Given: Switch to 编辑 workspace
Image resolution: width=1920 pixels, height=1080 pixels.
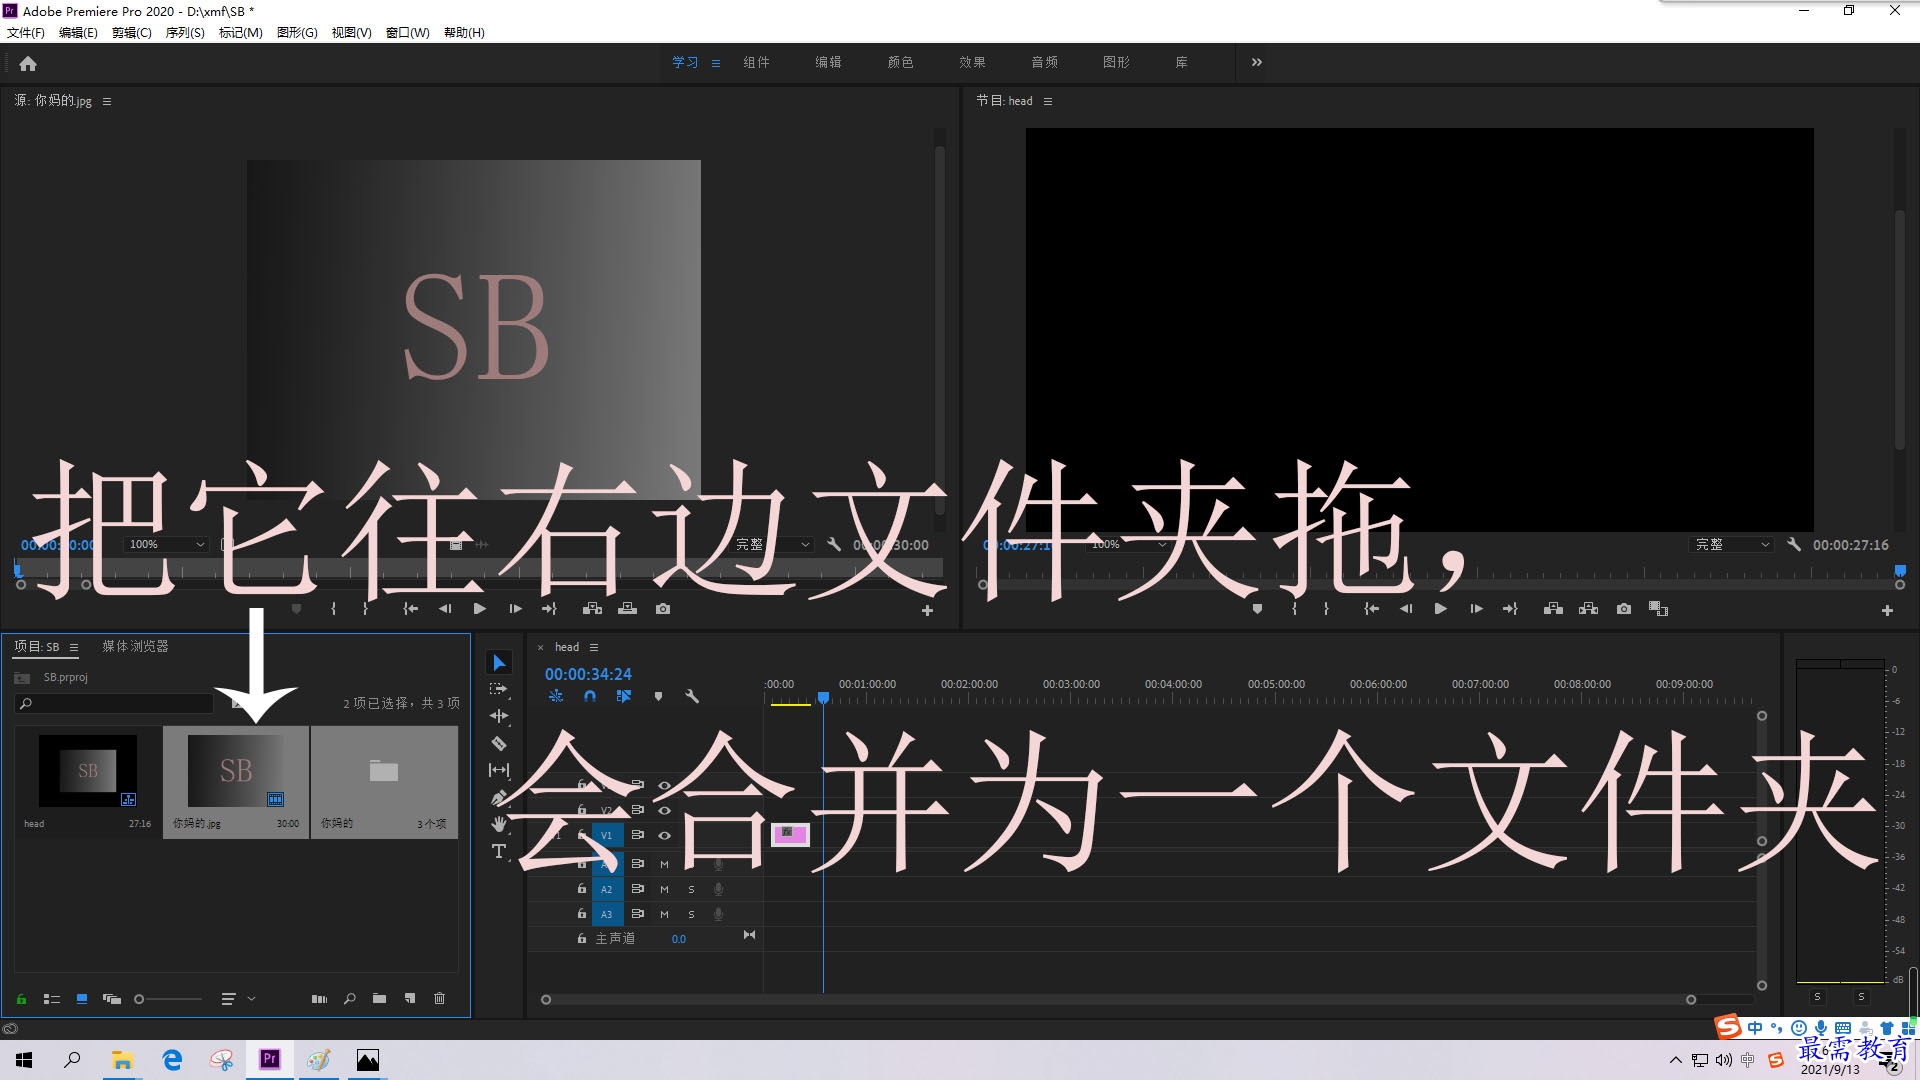Looking at the screenshot, I should pos(828,62).
